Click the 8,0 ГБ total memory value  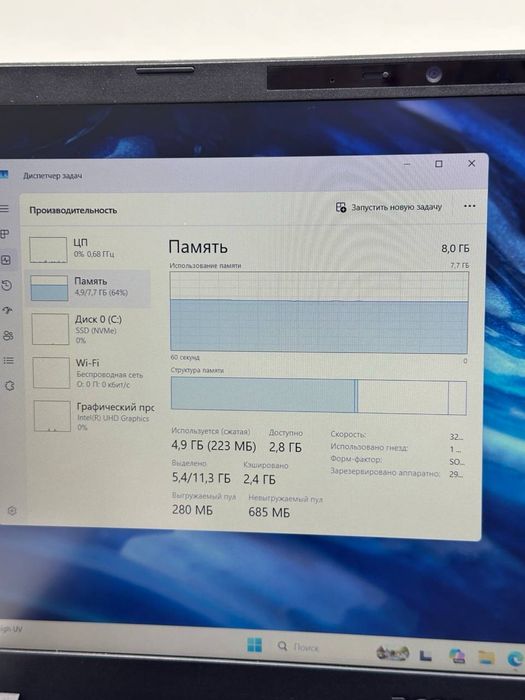tap(455, 249)
